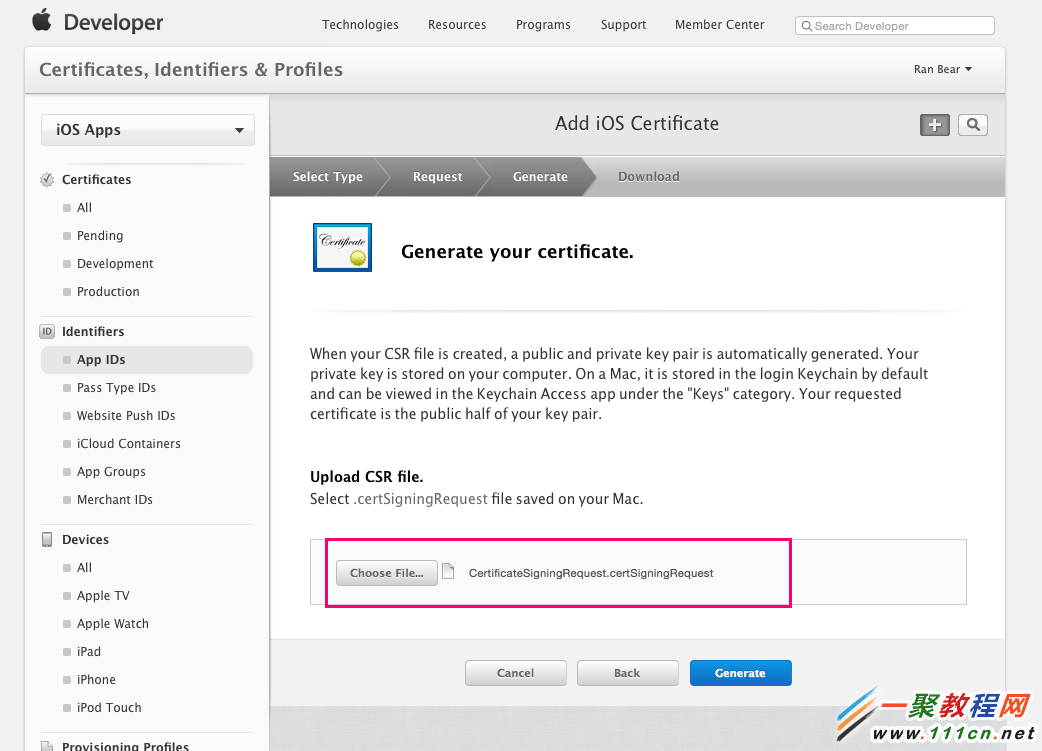1042x751 pixels.
Task: Click the plus icon to add certificate
Action: [935, 125]
